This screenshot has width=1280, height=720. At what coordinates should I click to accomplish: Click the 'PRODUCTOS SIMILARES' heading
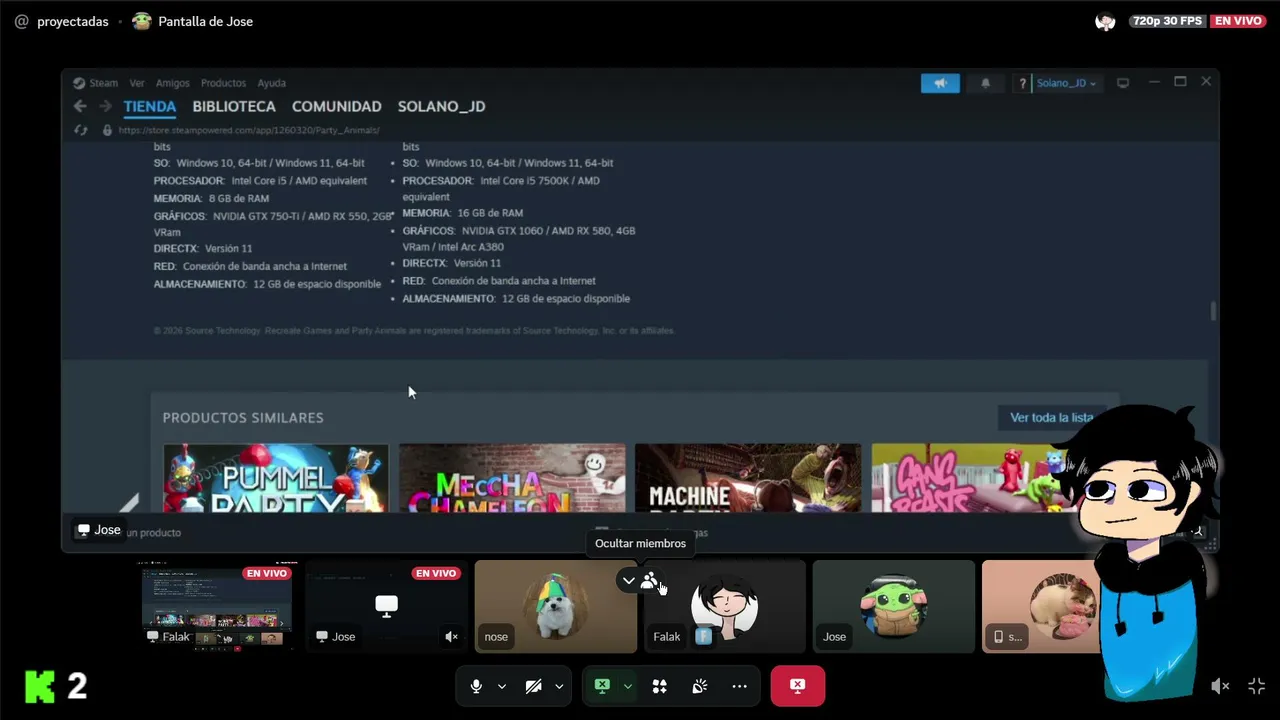click(243, 417)
